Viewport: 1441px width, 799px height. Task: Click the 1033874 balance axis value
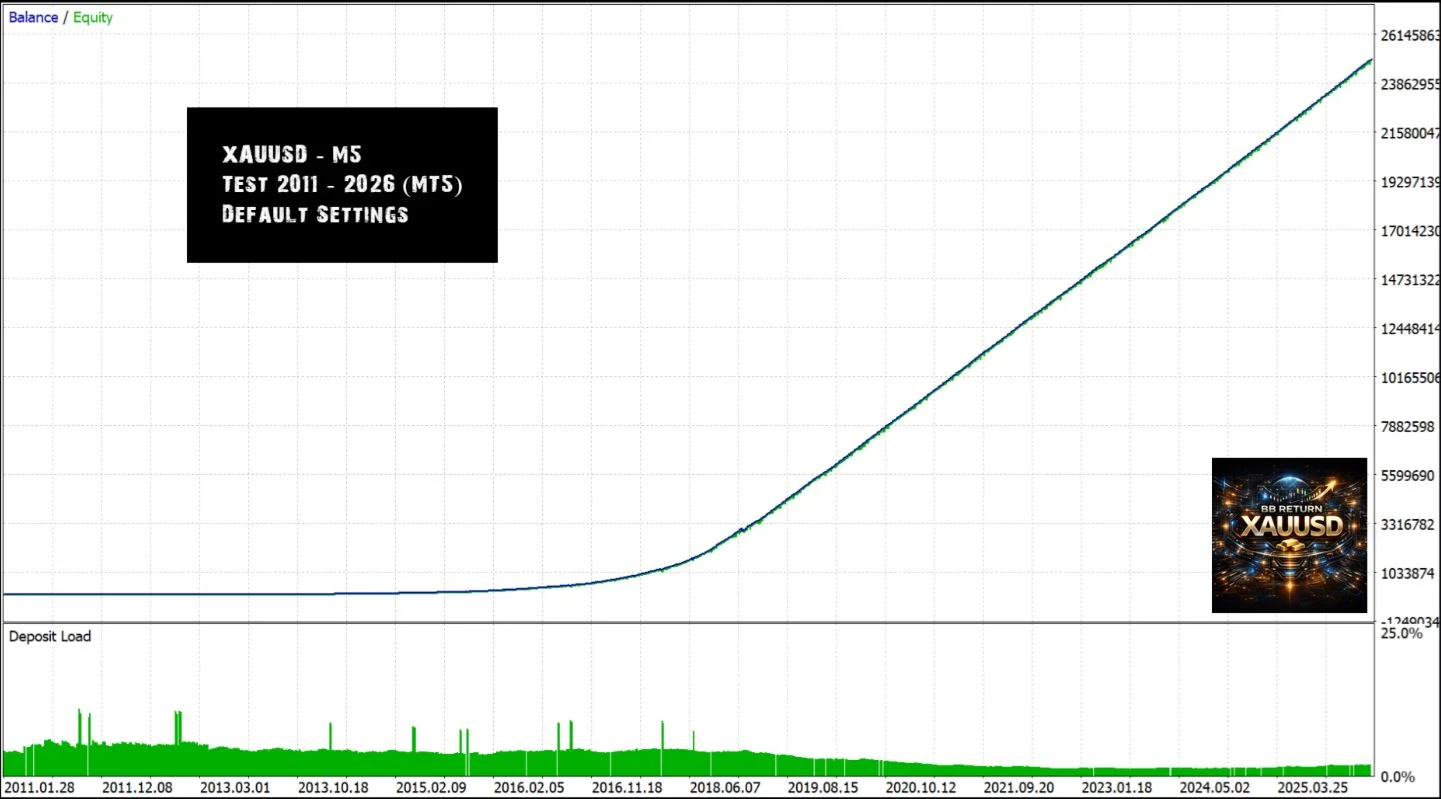[x=1410, y=574]
